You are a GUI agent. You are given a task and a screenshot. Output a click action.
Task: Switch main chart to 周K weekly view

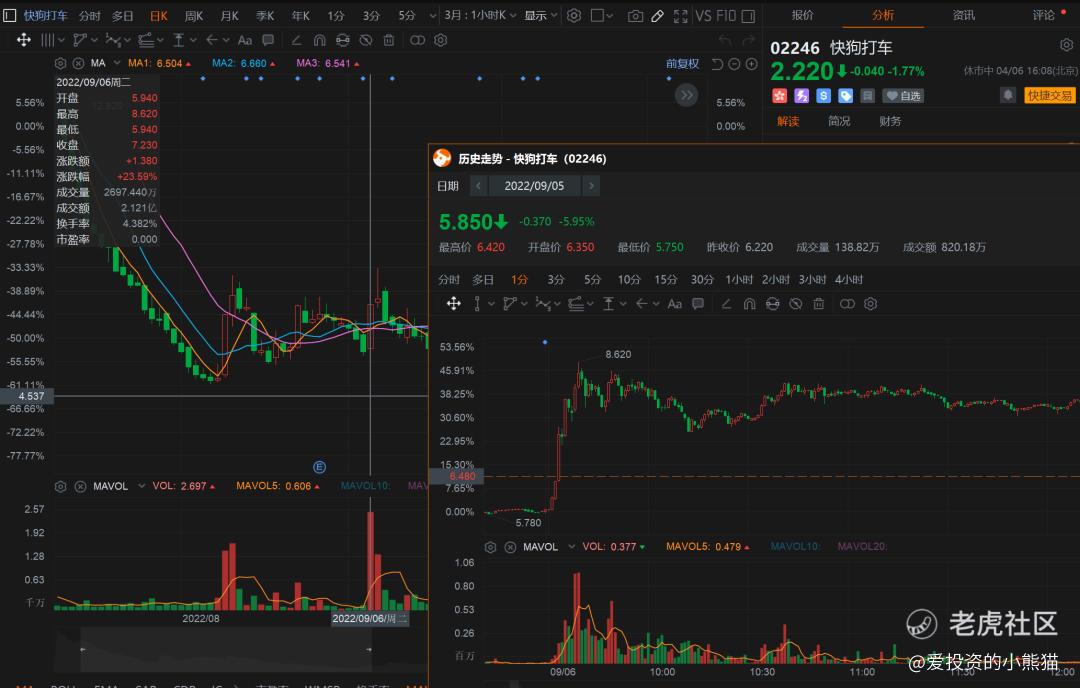[194, 15]
